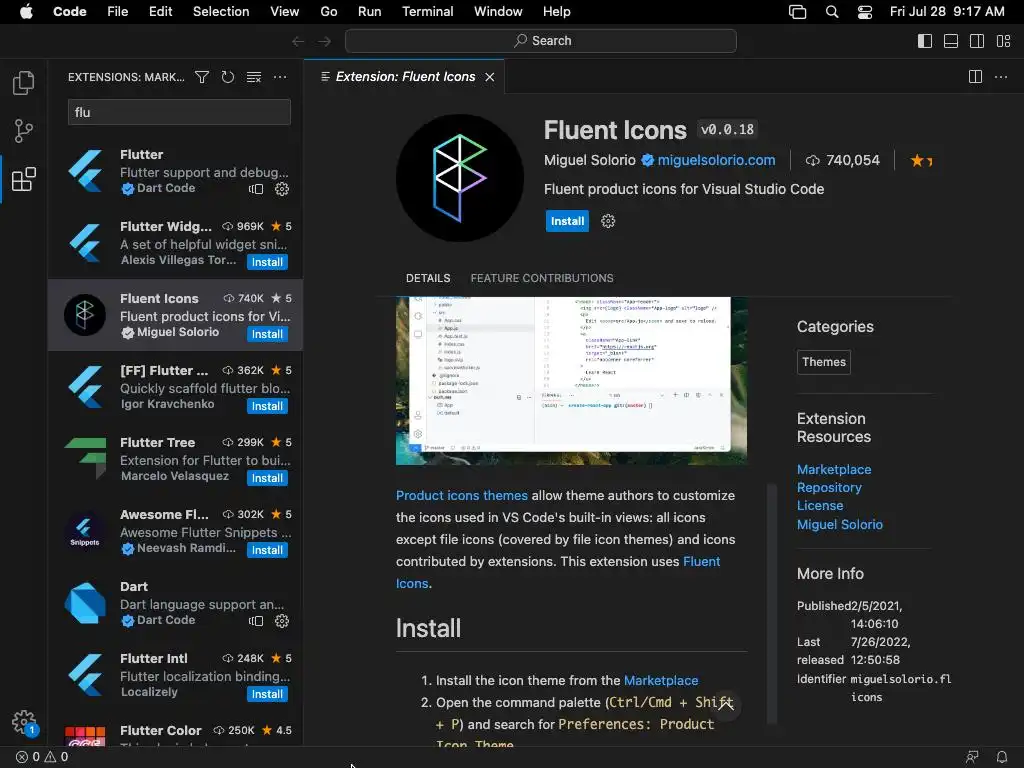This screenshot has height=768, width=1024.
Task: Click the title bar Search command box
Action: click(x=541, y=41)
